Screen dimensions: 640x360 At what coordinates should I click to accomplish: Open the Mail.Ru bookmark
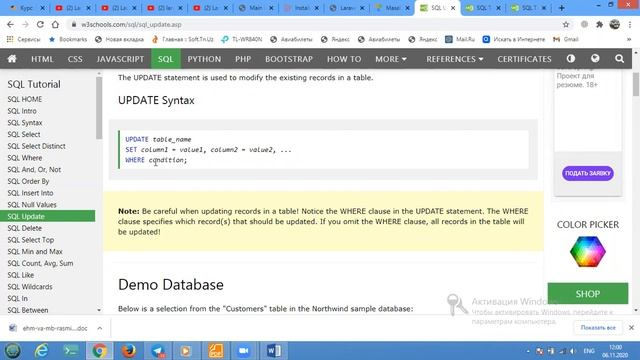460,39
